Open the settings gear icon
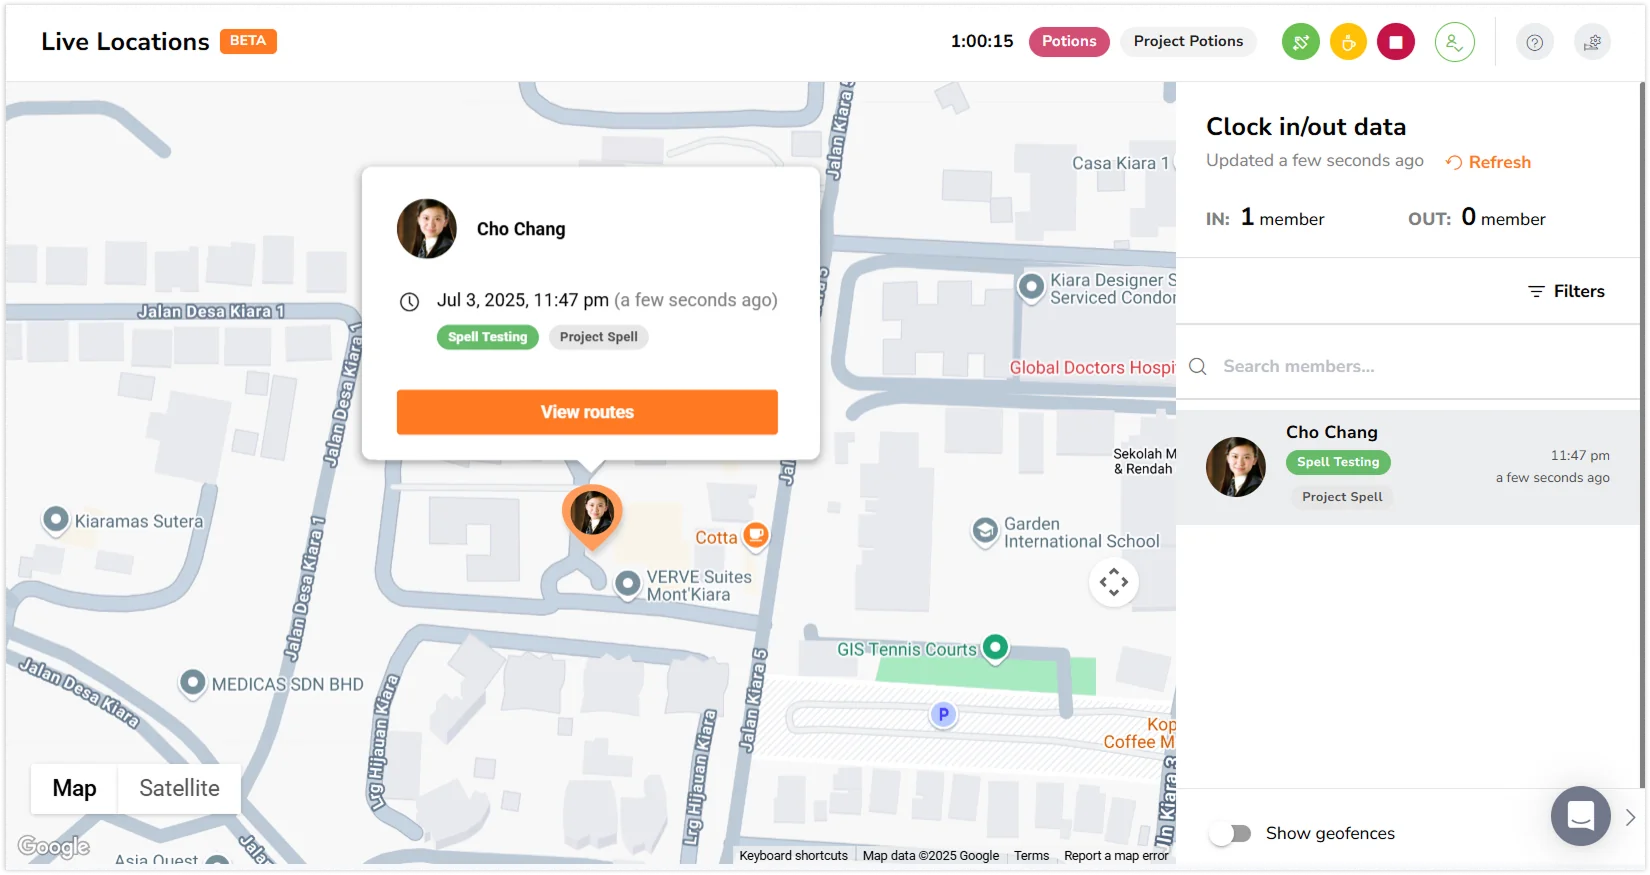The image size is (1650, 875). click(1592, 42)
